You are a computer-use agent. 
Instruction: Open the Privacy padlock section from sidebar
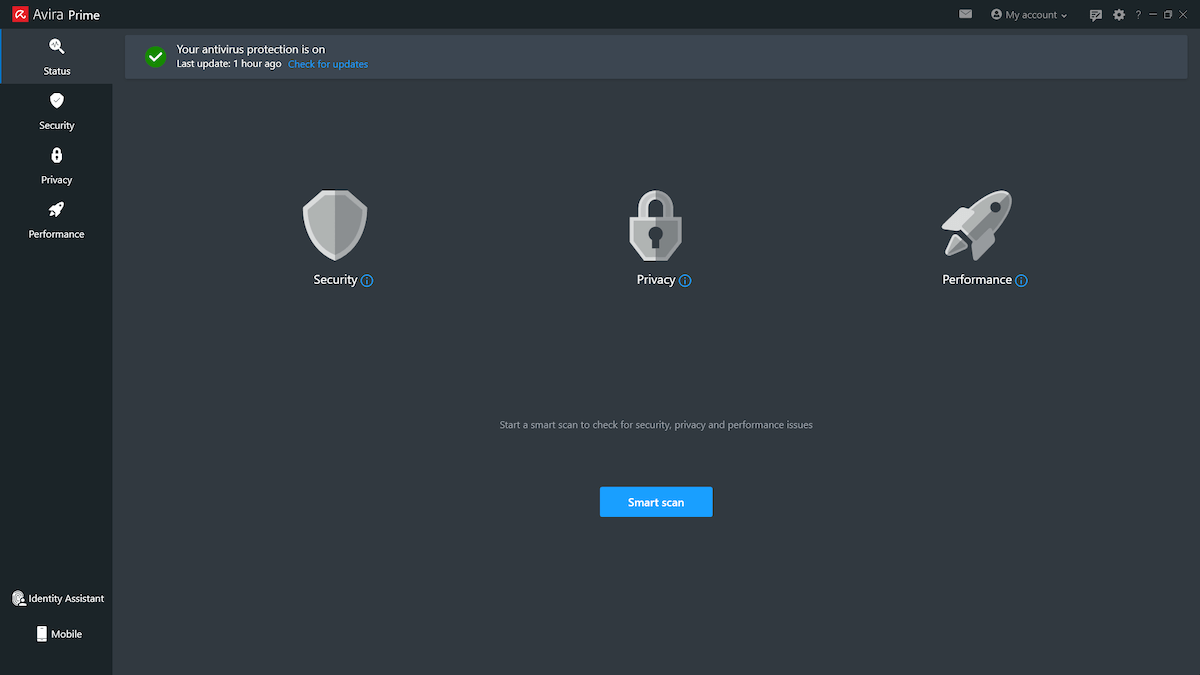56,155
